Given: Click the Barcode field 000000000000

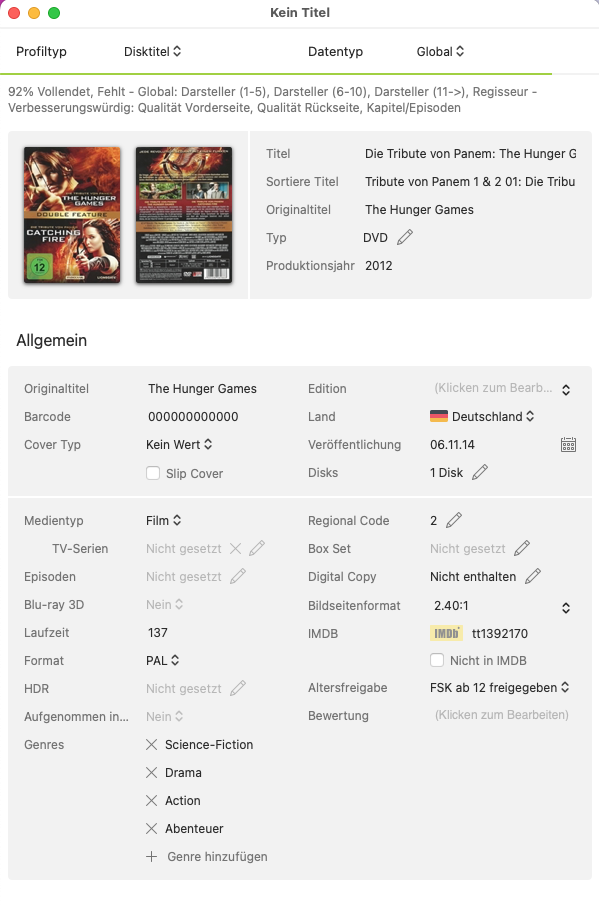Looking at the screenshot, I should (x=193, y=417).
